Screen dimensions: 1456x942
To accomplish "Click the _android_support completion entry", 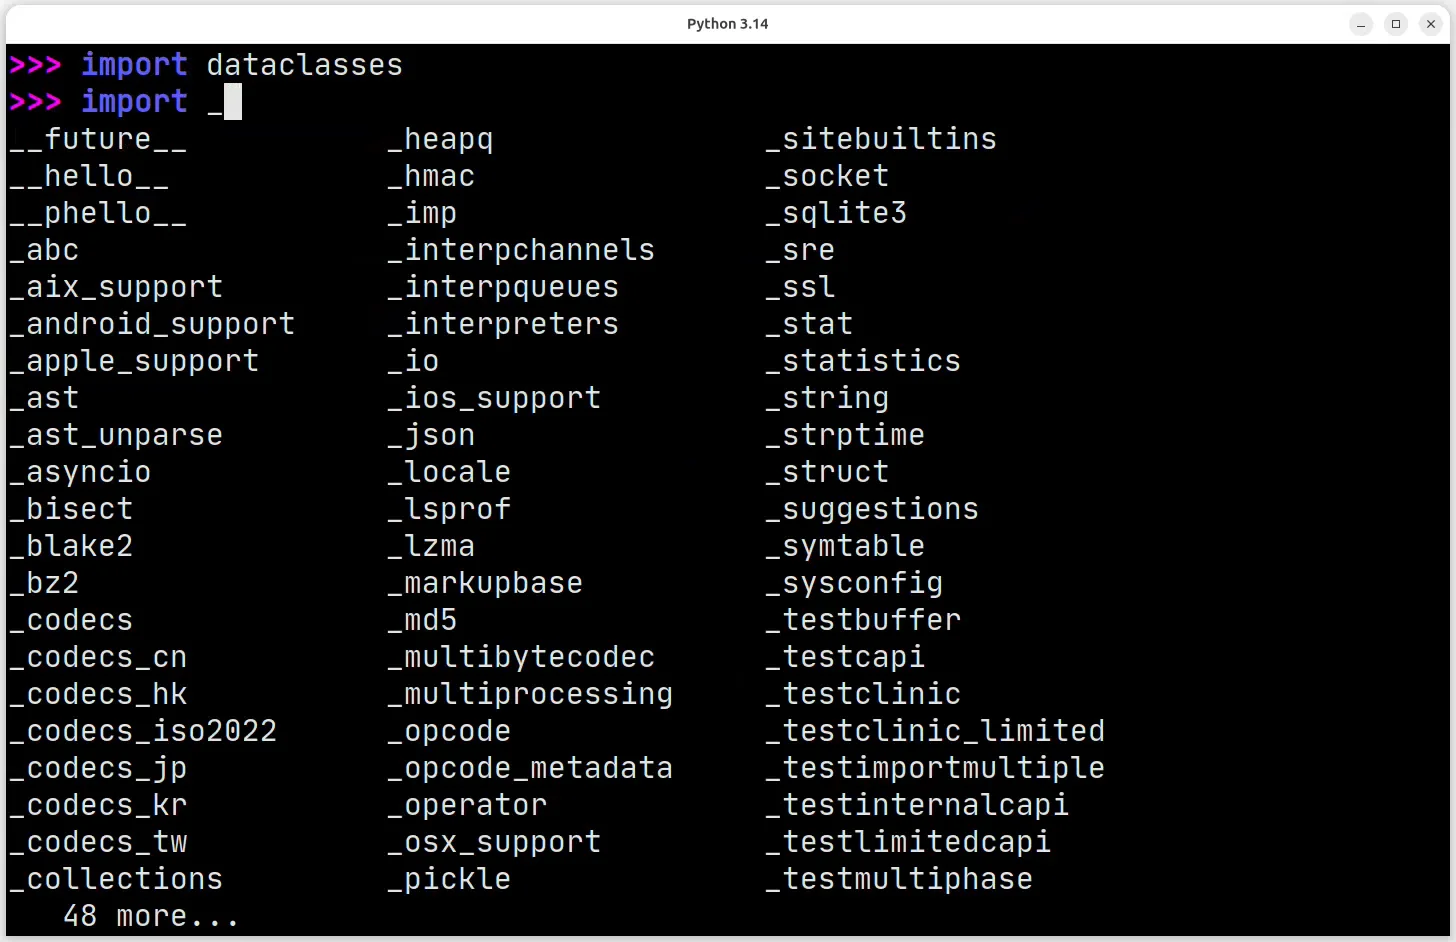I will click(152, 324).
